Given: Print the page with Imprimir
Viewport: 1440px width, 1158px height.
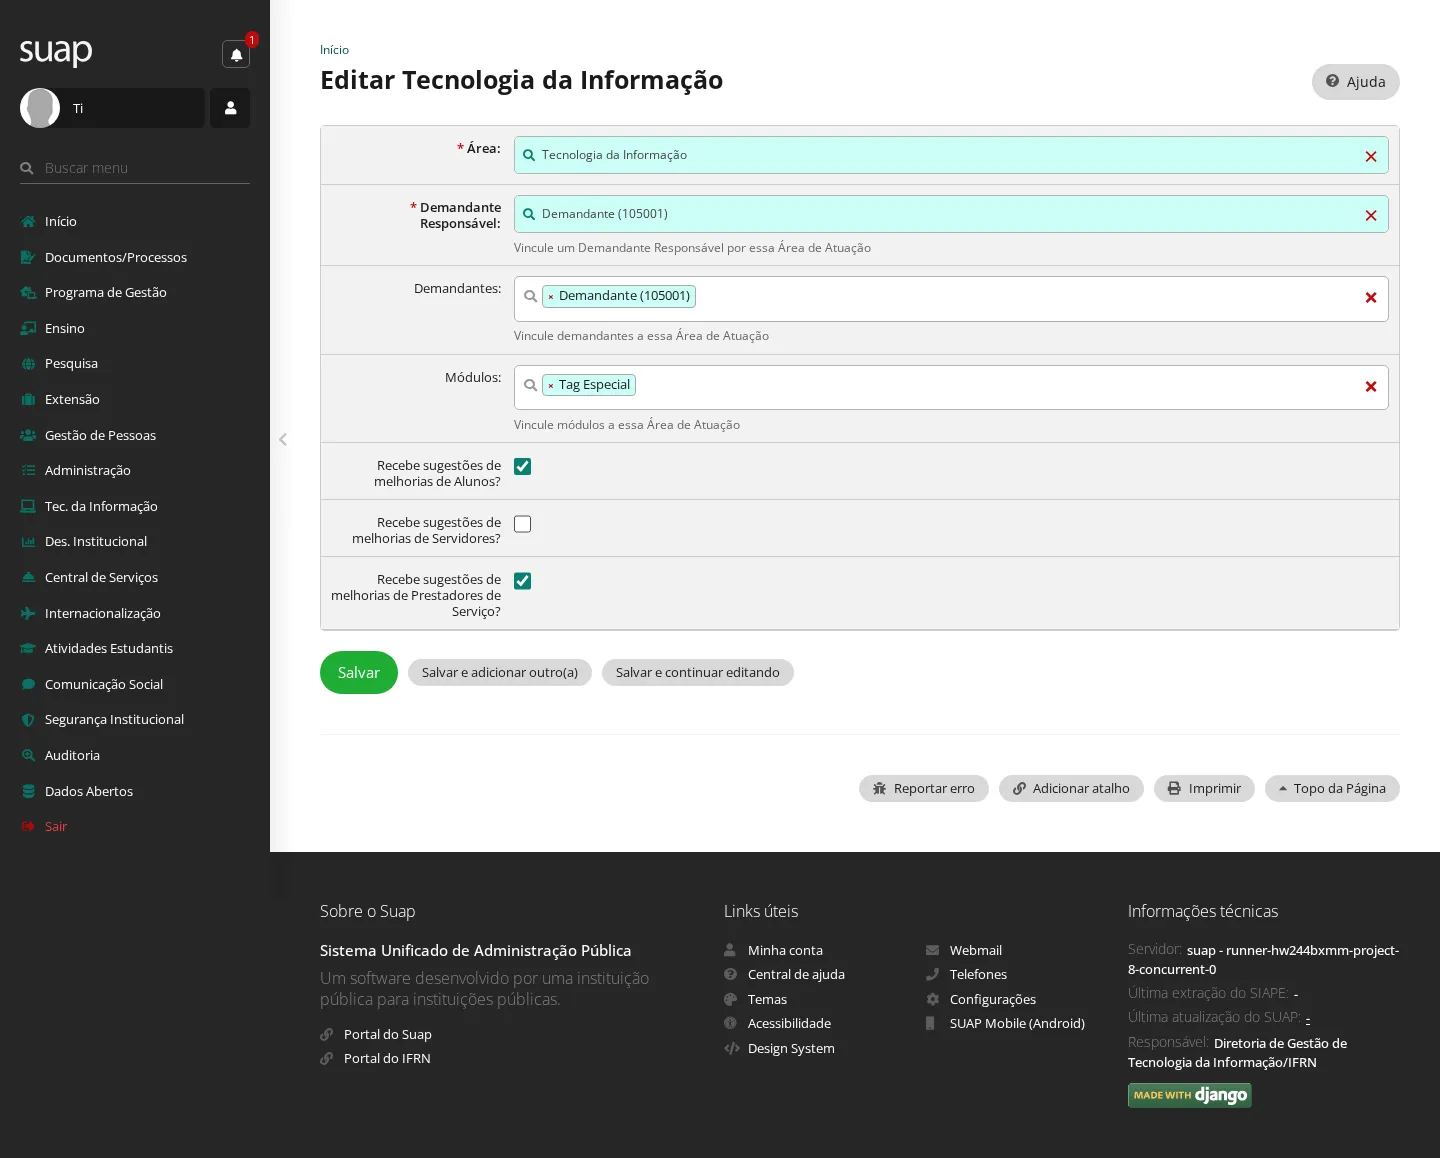Looking at the screenshot, I should pyautogui.click(x=1204, y=789).
